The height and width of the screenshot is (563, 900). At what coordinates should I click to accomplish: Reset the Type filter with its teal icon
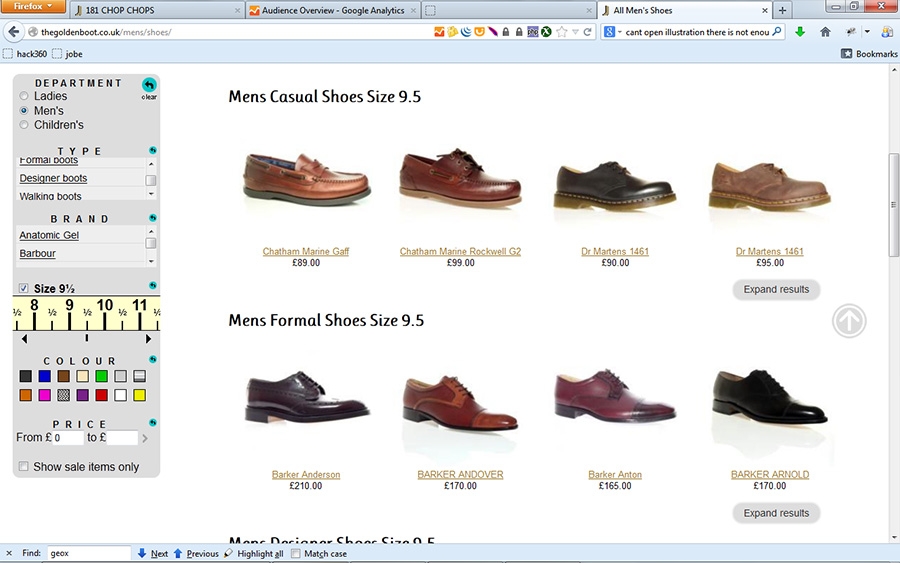point(153,150)
